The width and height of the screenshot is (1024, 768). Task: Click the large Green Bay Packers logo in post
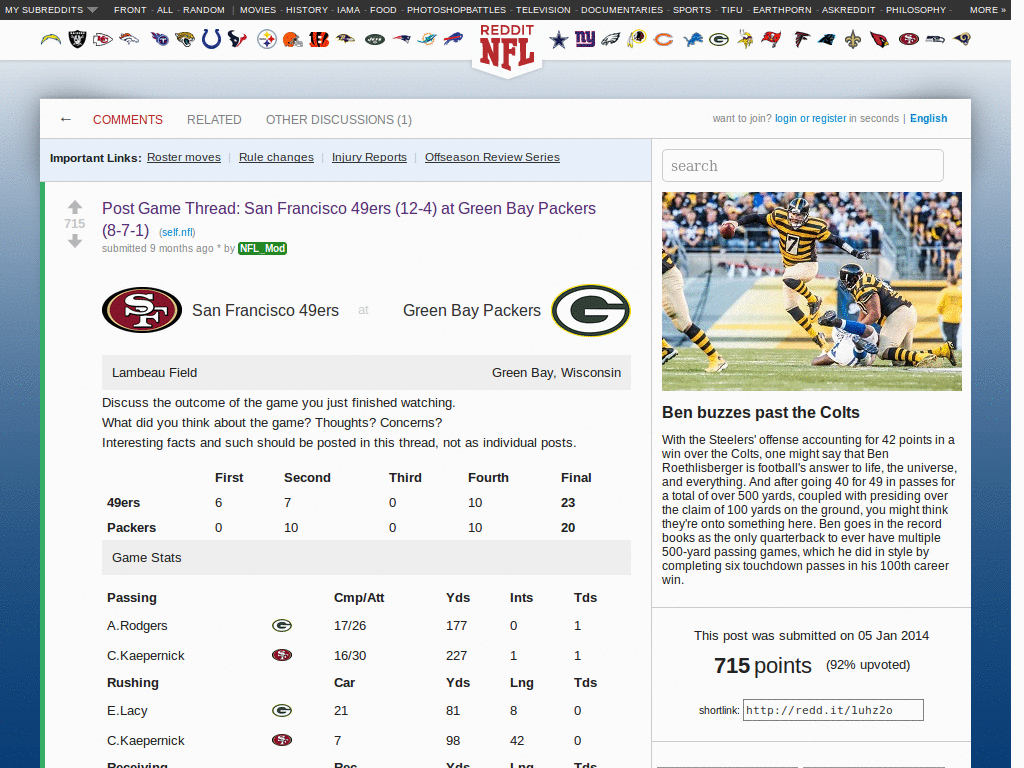click(590, 310)
